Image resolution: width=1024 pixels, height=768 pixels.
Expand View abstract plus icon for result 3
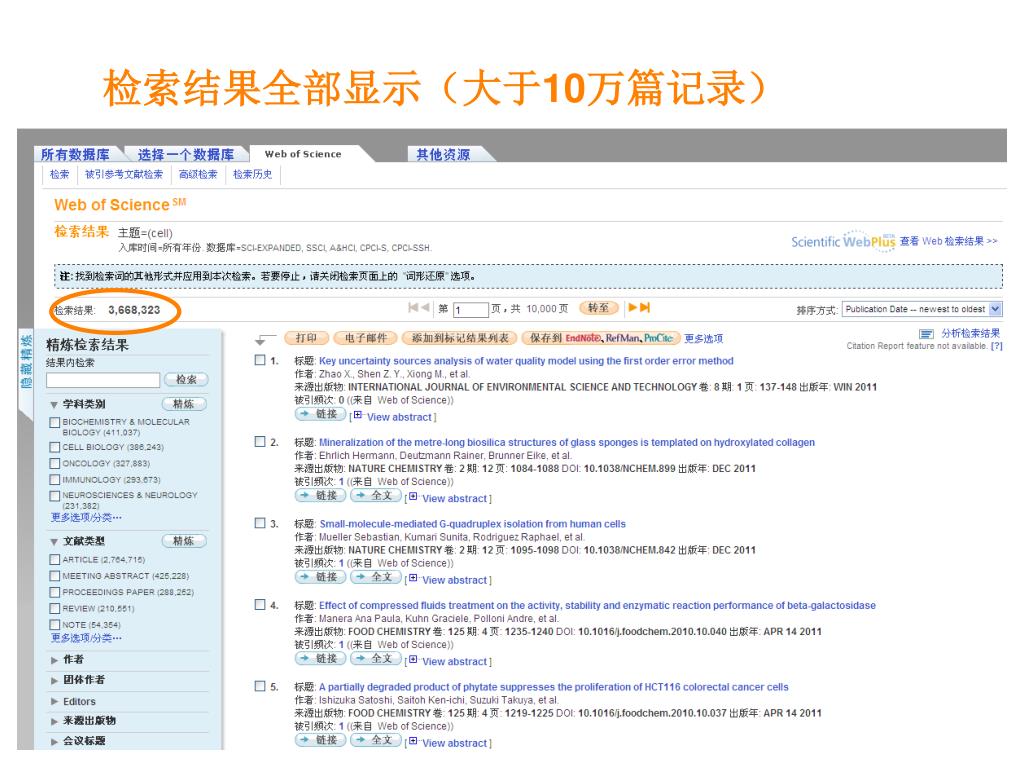pos(413,579)
